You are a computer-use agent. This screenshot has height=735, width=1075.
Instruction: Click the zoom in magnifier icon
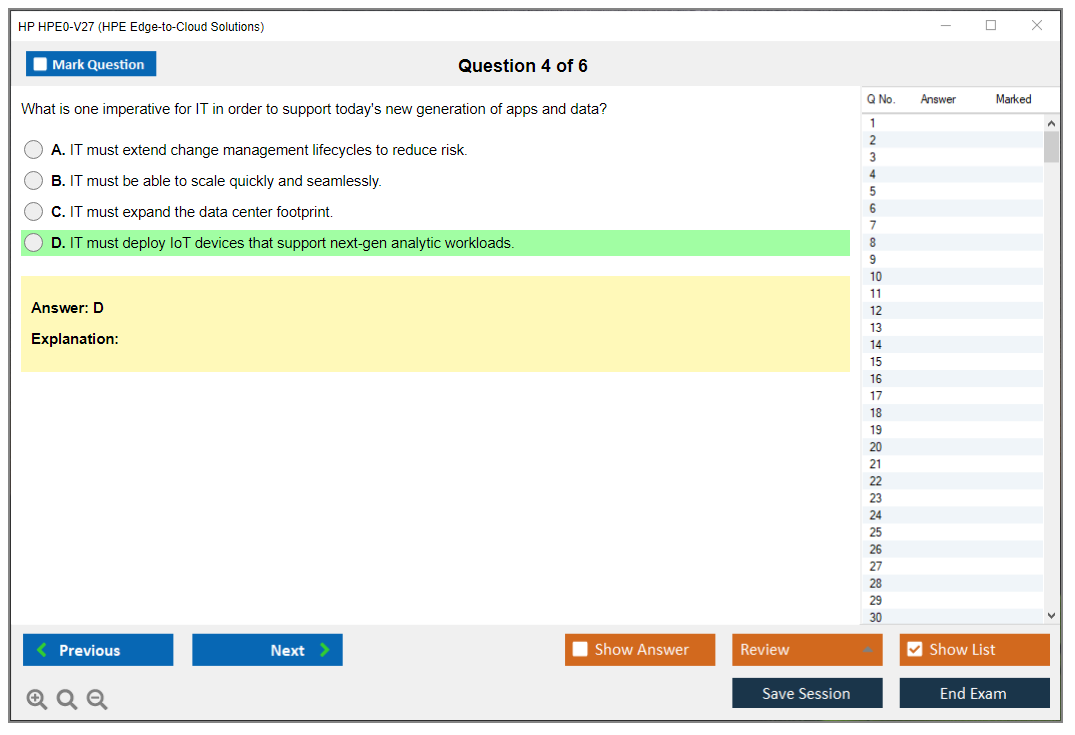[36, 700]
